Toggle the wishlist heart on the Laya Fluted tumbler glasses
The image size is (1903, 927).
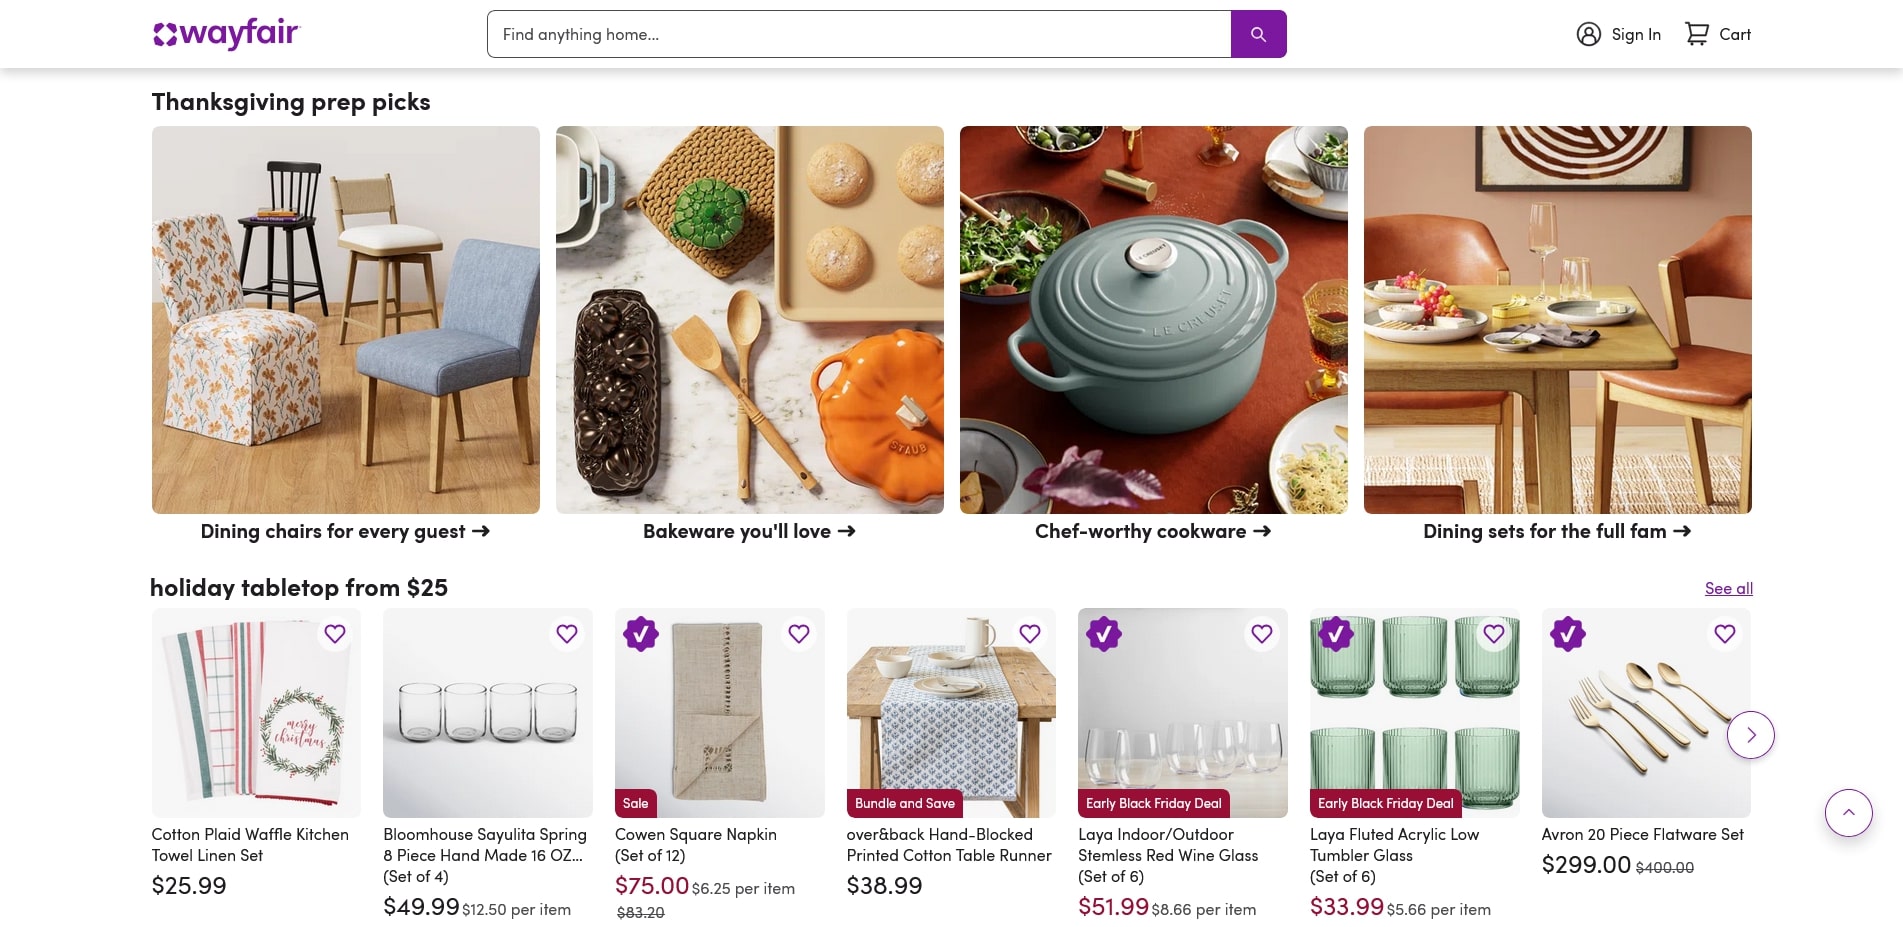click(x=1493, y=634)
